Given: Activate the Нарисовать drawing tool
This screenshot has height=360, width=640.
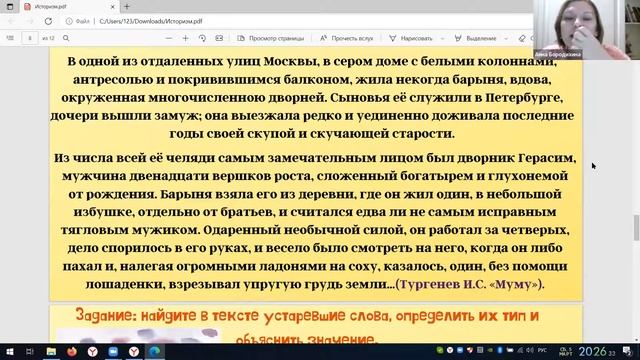Looking at the screenshot, I should 411,38.
